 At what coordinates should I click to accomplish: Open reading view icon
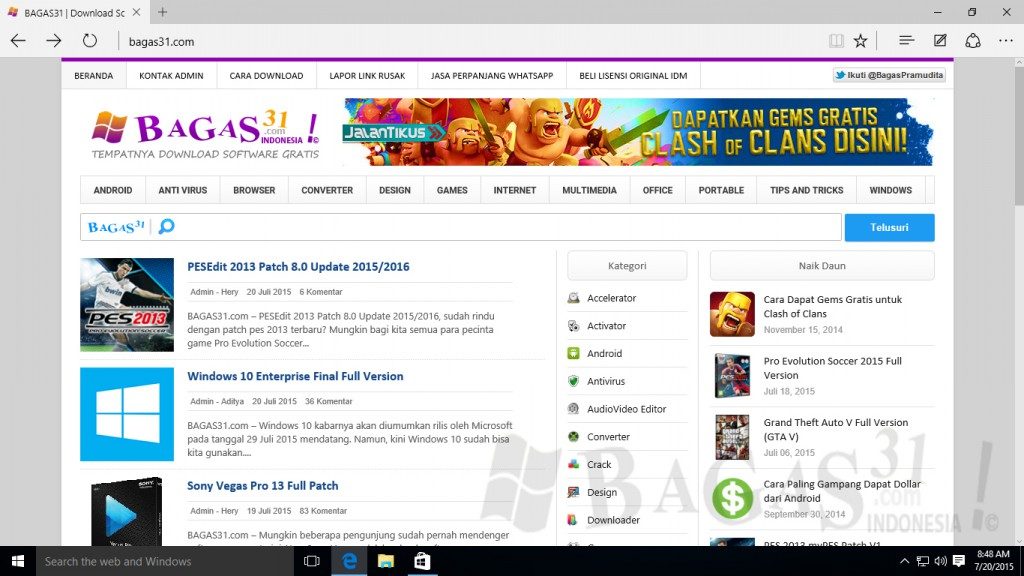[x=836, y=41]
